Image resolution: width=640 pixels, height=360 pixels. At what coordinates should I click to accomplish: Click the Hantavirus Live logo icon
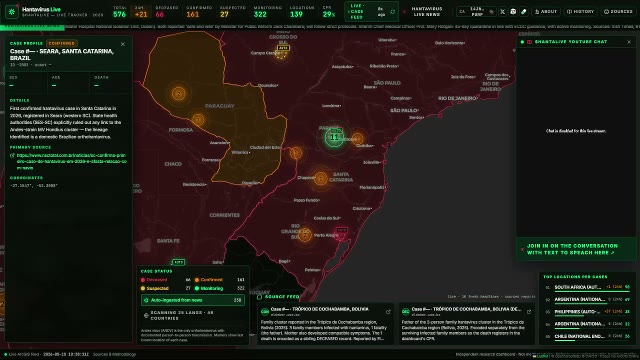coord(12,12)
